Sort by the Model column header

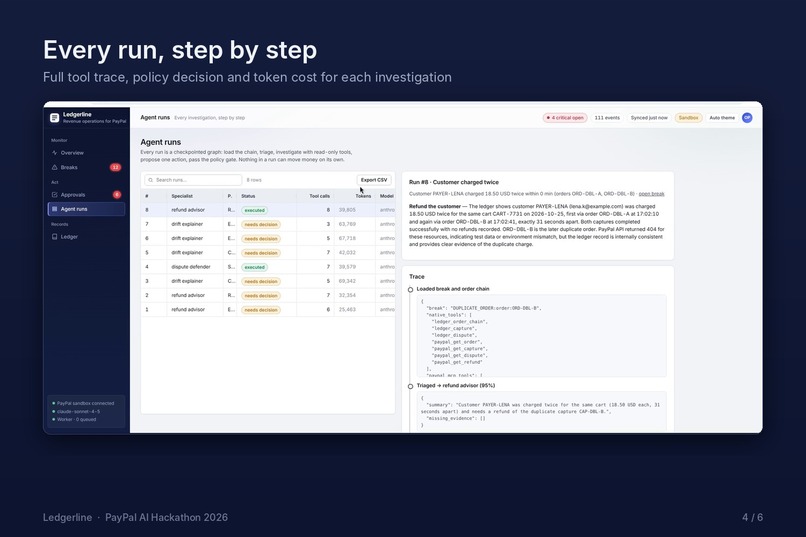click(387, 196)
